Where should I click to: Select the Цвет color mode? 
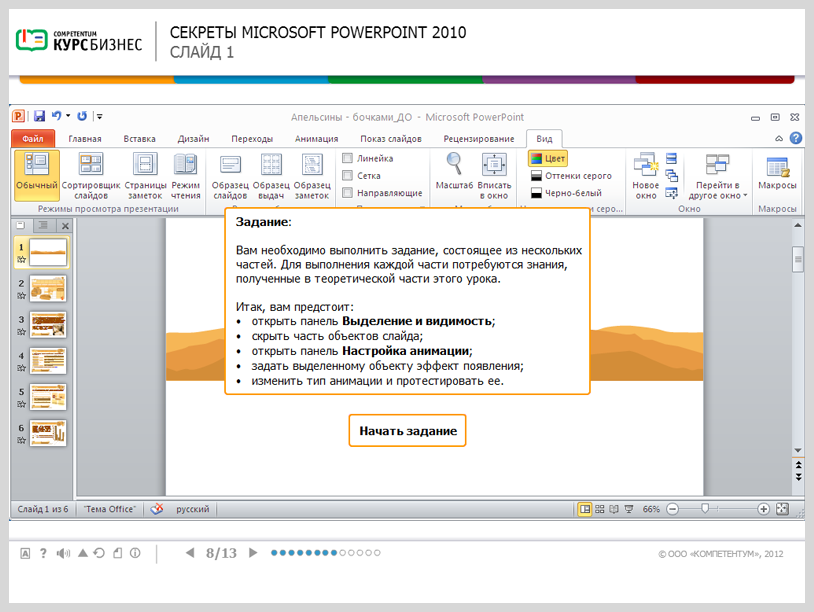click(548, 158)
